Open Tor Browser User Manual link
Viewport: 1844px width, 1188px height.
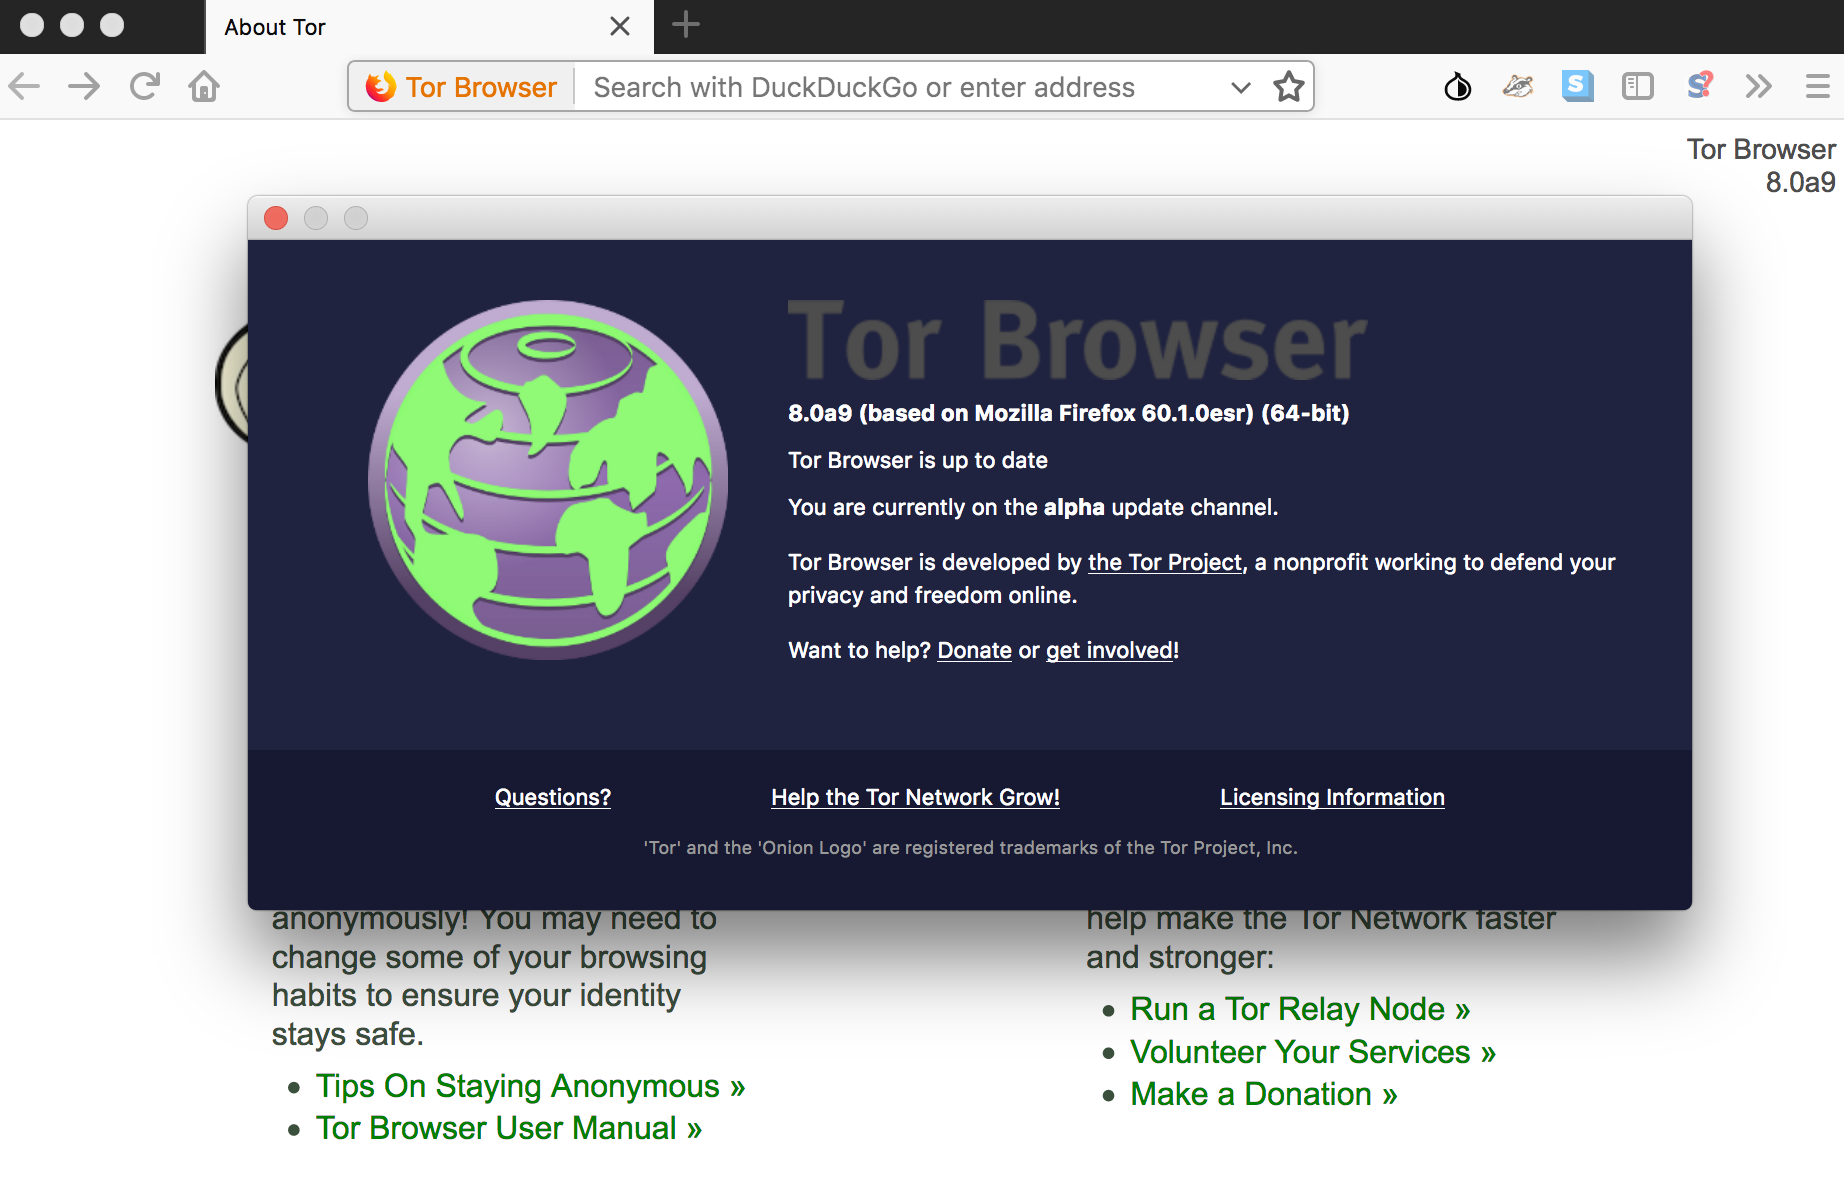509,1128
